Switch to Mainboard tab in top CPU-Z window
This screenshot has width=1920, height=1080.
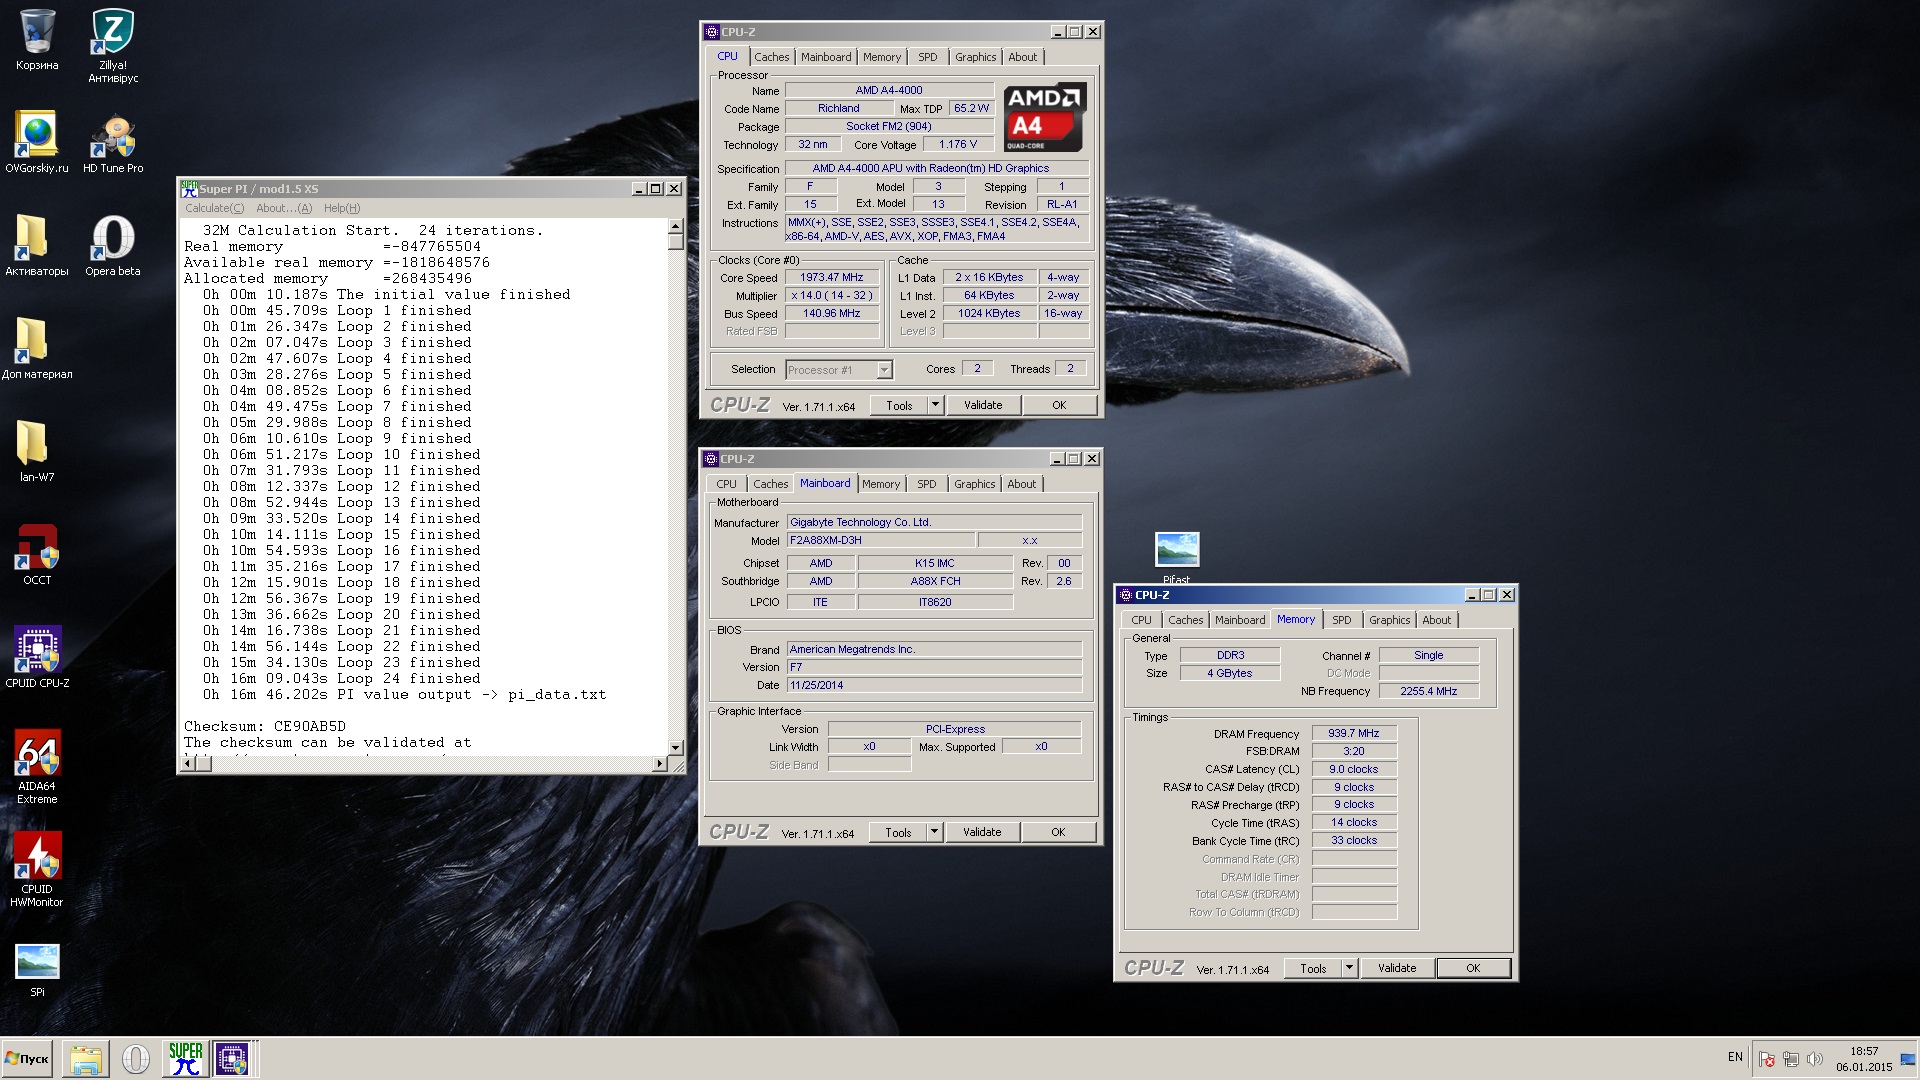coord(826,57)
